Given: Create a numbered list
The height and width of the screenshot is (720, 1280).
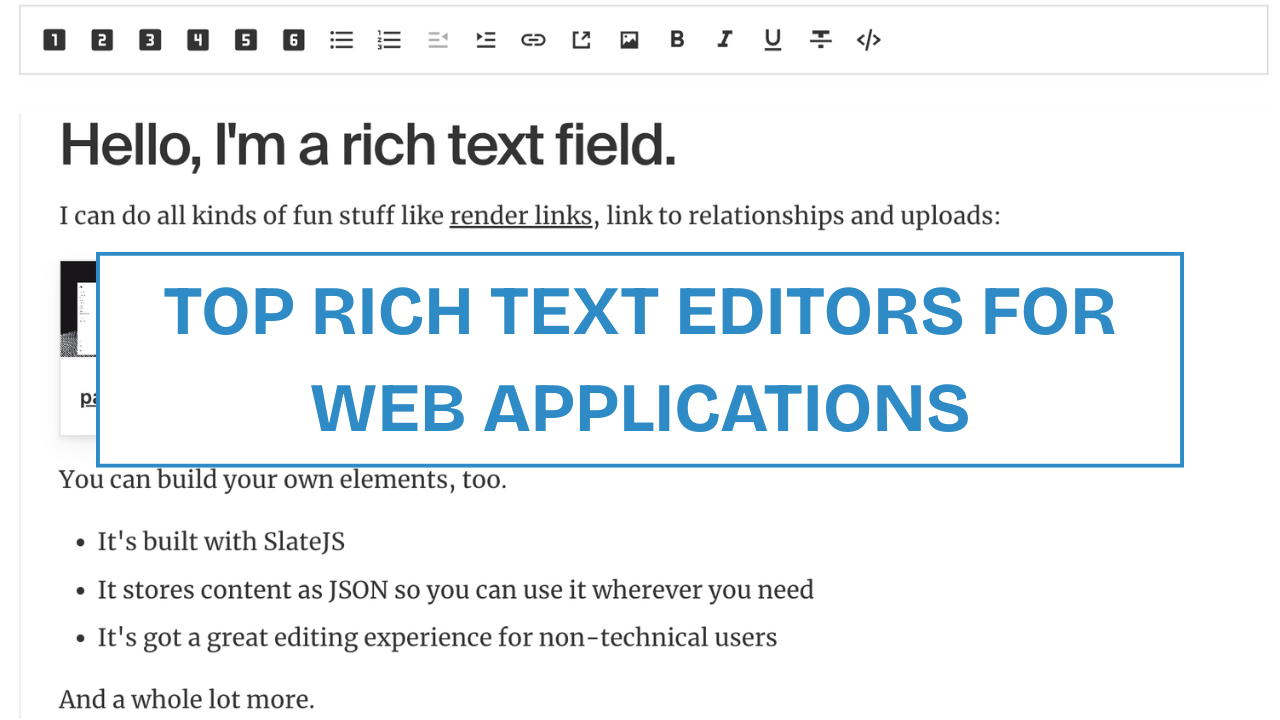Looking at the screenshot, I should [x=389, y=40].
